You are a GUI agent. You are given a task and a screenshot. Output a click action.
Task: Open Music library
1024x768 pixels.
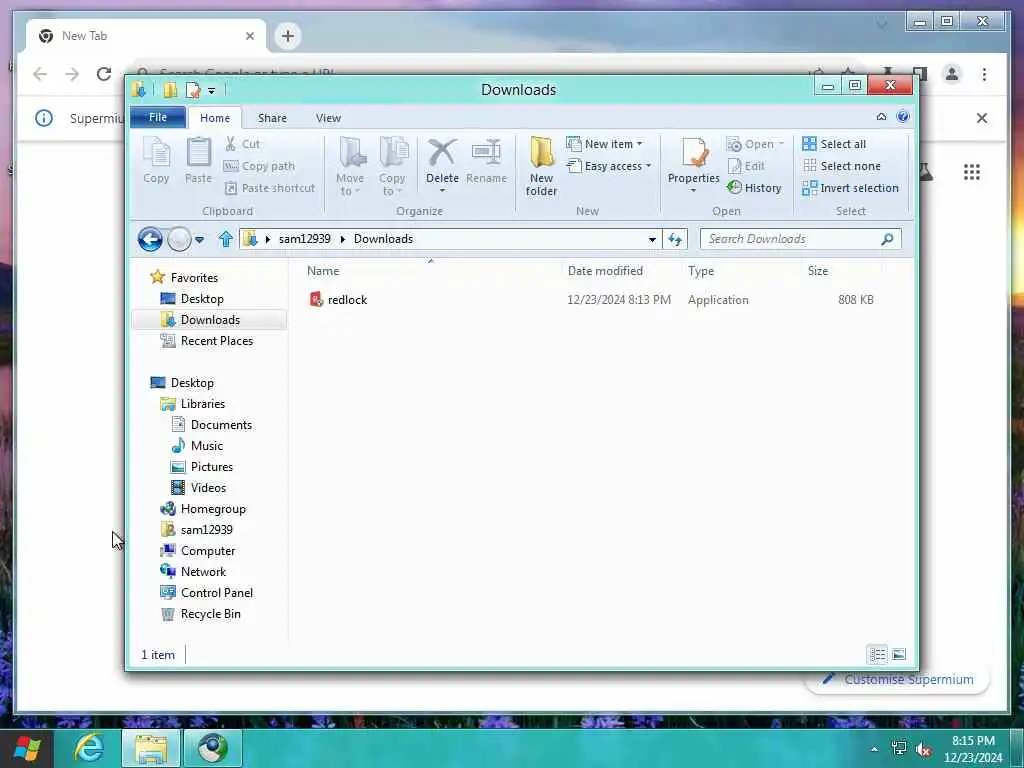[x=206, y=445]
